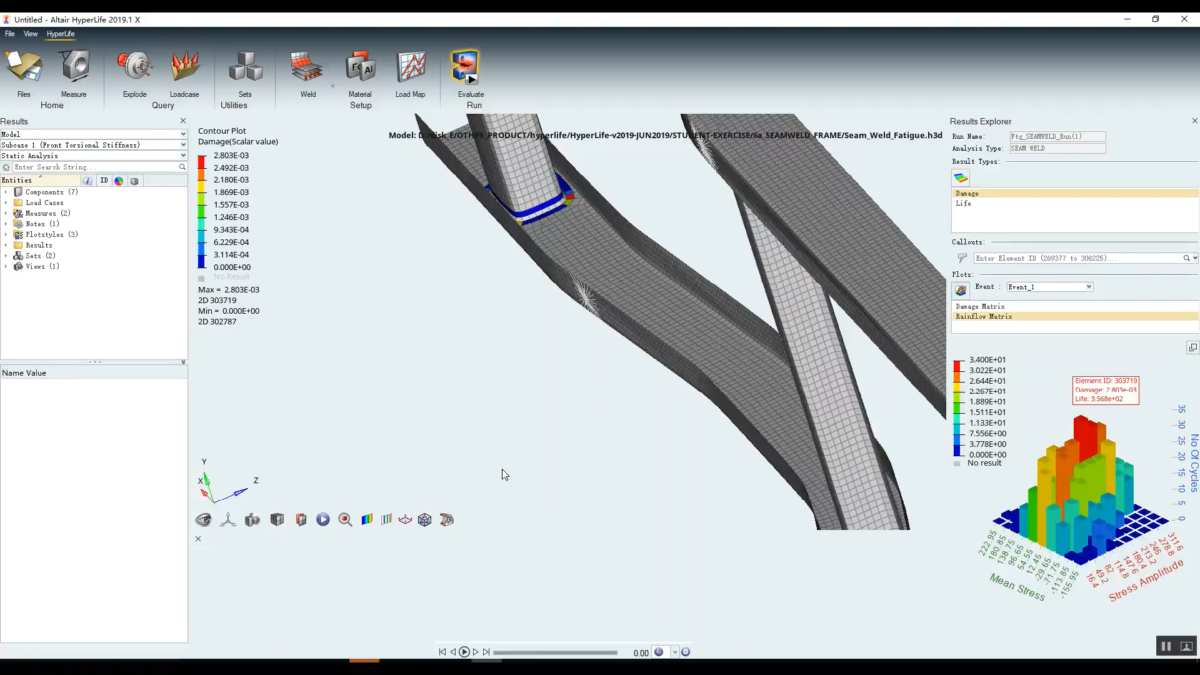Click the color wheel icon in Entities header
This screenshot has height=675, width=1200.
[119, 181]
